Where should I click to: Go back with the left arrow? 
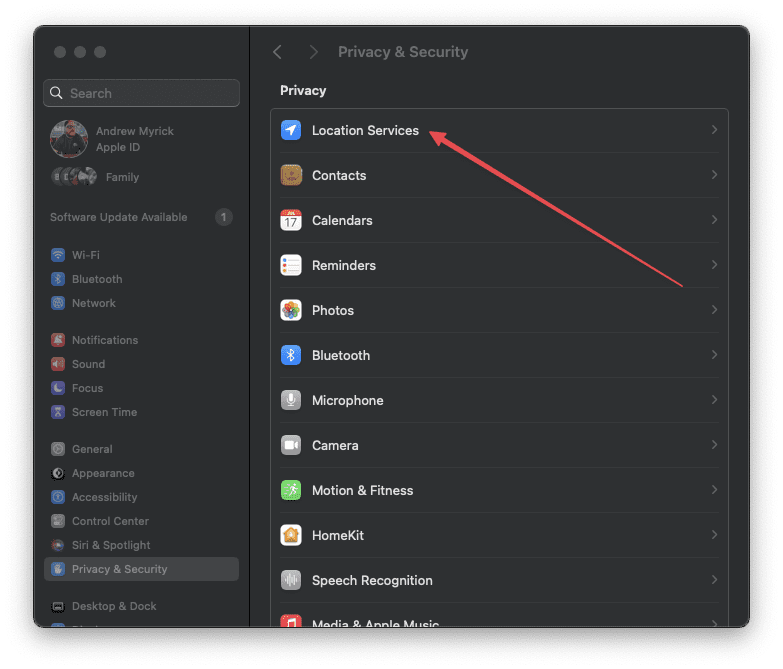point(278,52)
